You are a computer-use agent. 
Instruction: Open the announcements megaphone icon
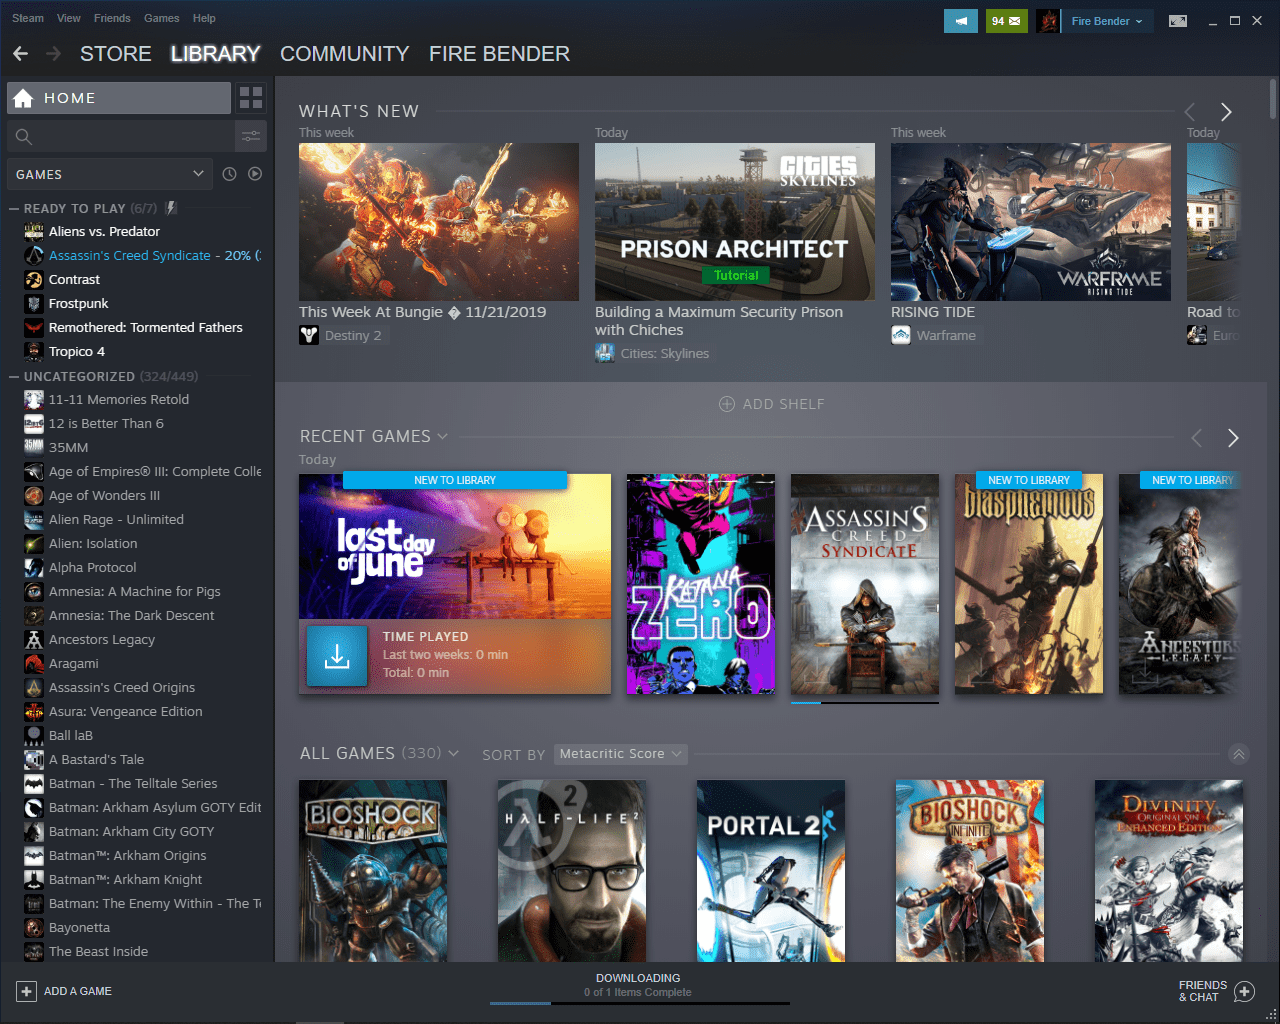961,21
